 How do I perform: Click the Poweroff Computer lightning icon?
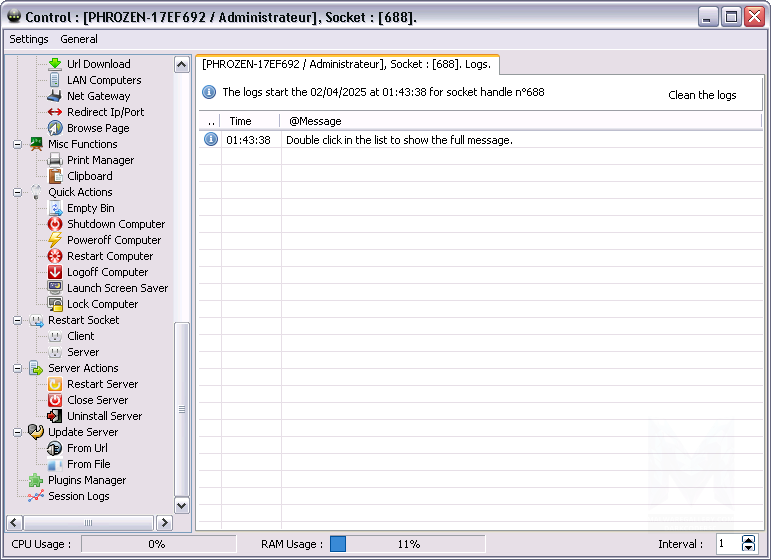55,240
